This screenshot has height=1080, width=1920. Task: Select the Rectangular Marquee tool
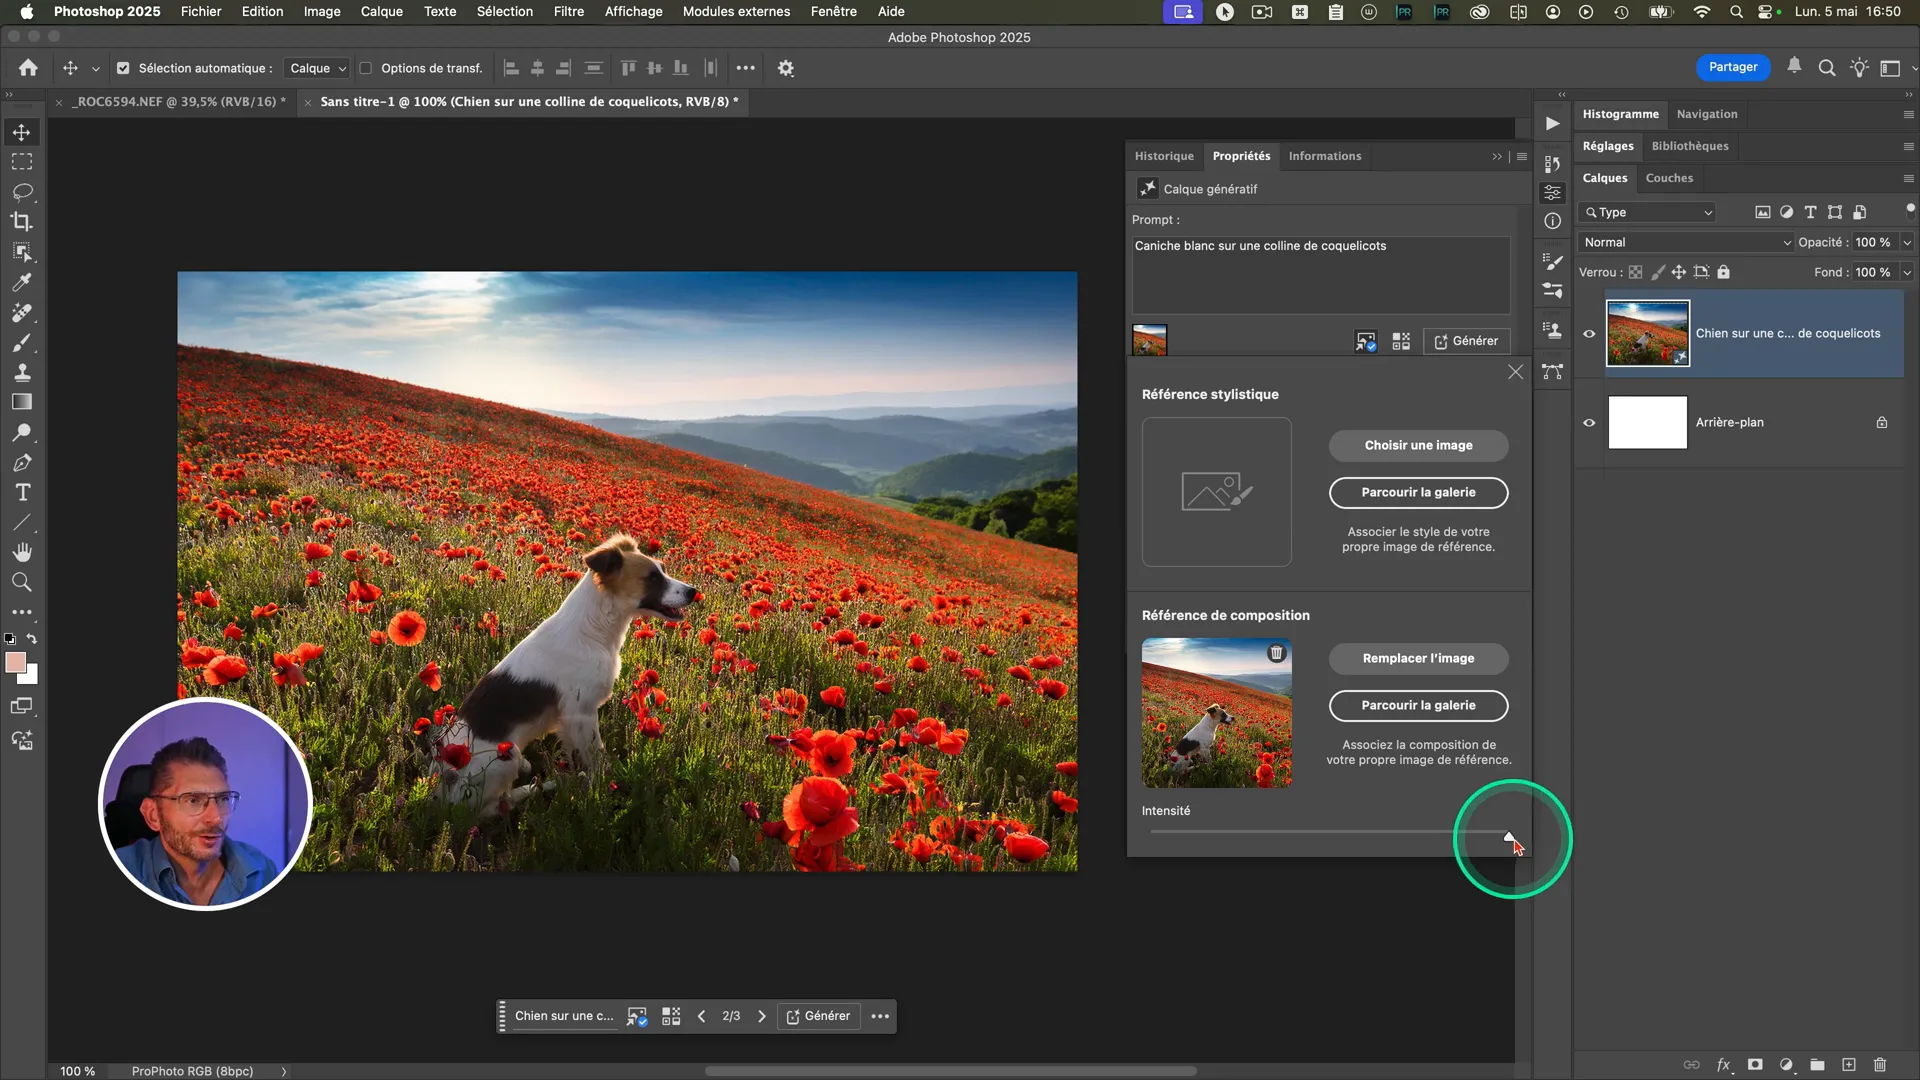[21, 162]
